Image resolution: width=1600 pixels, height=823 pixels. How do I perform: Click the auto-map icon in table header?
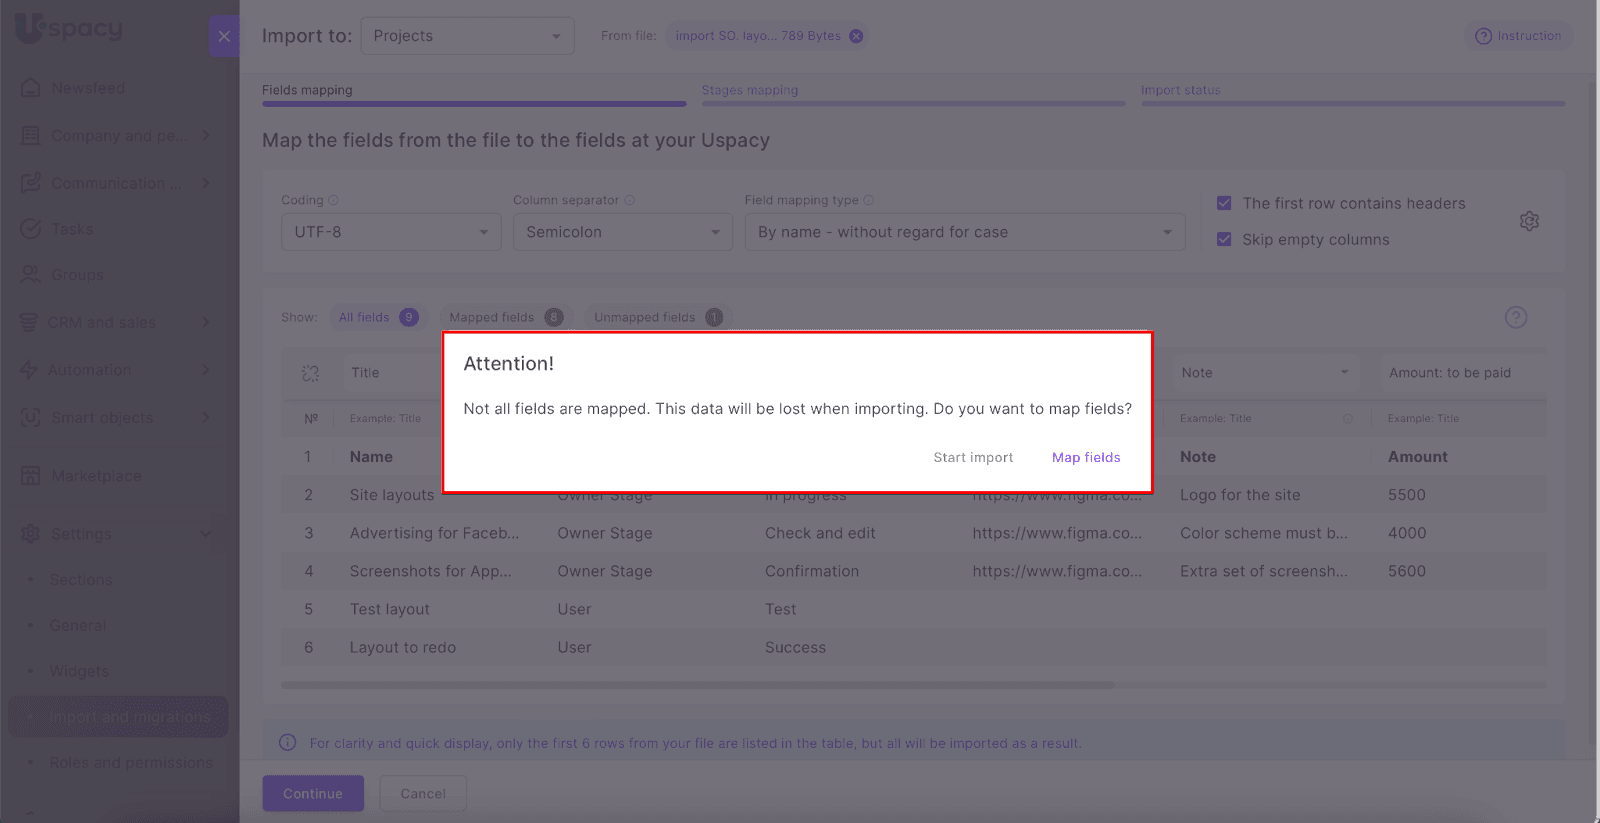311,373
